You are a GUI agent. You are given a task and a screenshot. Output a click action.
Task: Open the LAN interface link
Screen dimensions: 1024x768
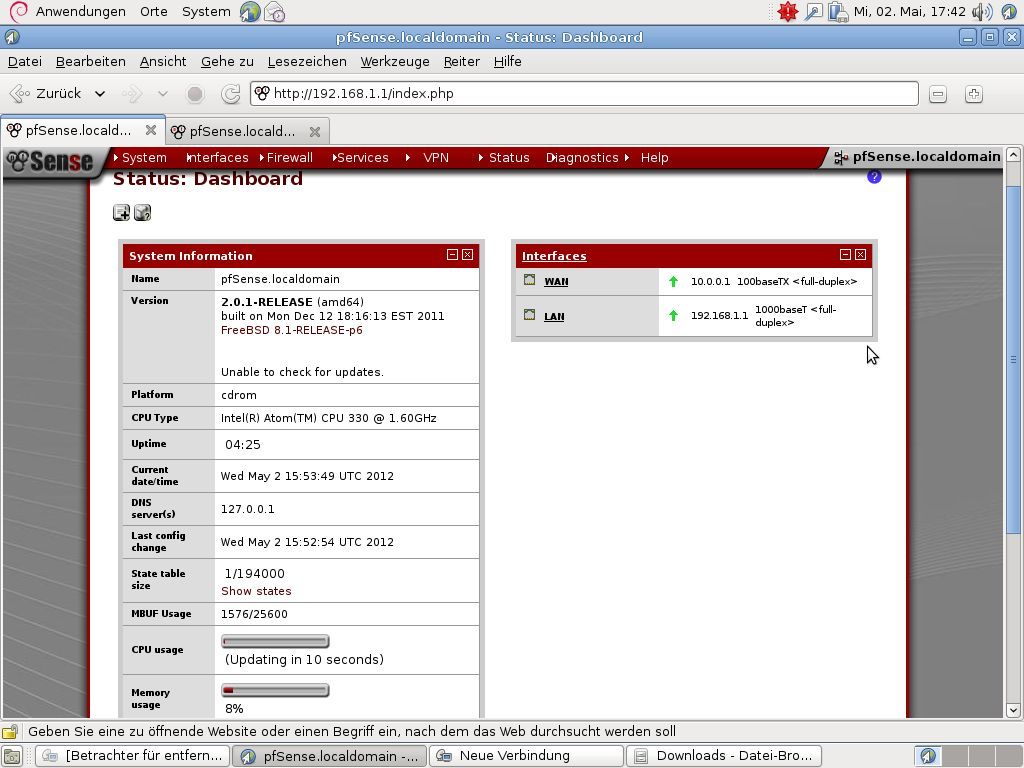tap(554, 316)
